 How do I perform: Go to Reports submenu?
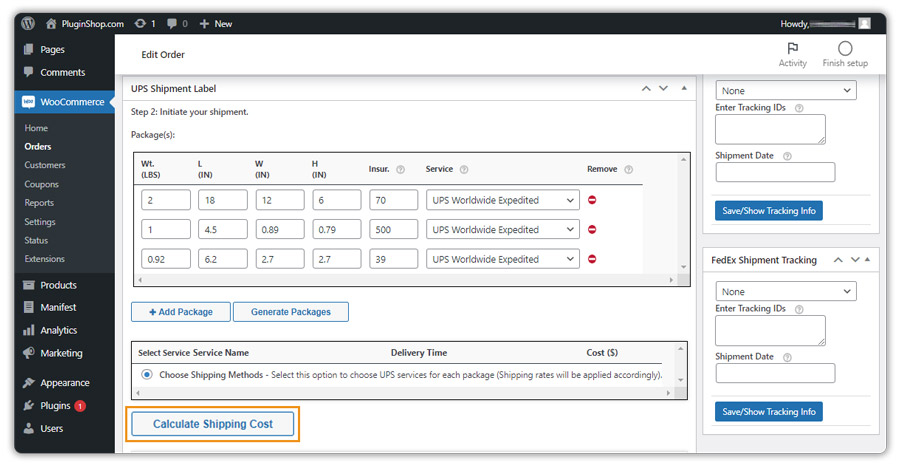[39, 203]
